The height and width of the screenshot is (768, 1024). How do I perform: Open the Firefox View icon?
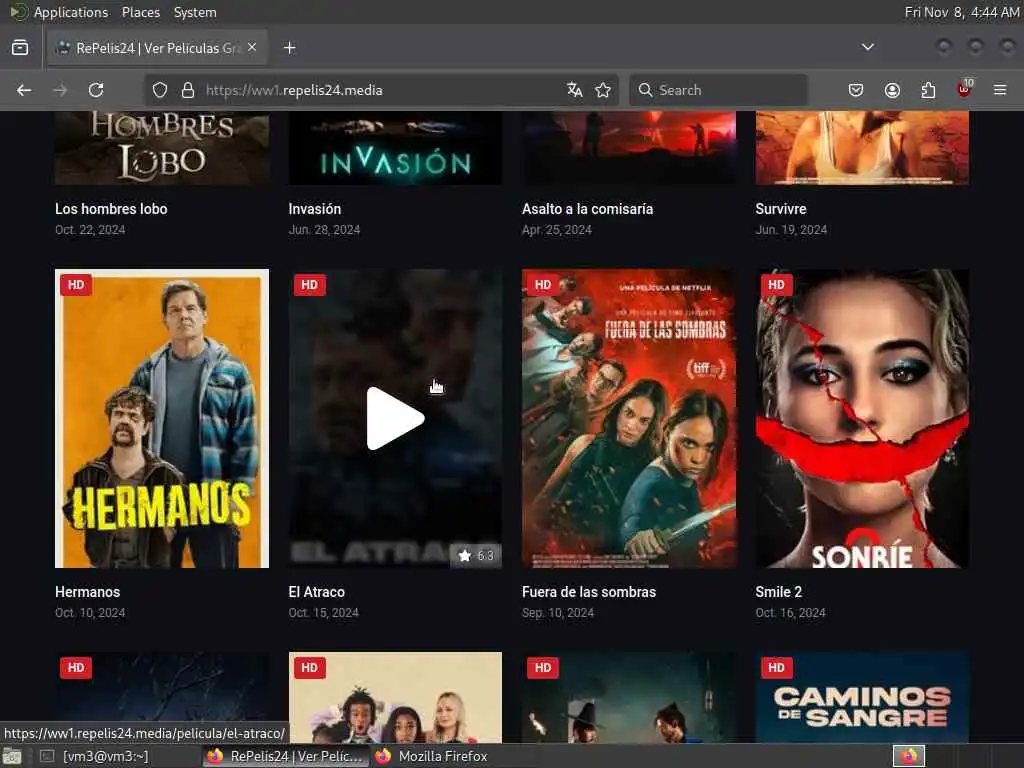pyautogui.click(x=20, y=48)
